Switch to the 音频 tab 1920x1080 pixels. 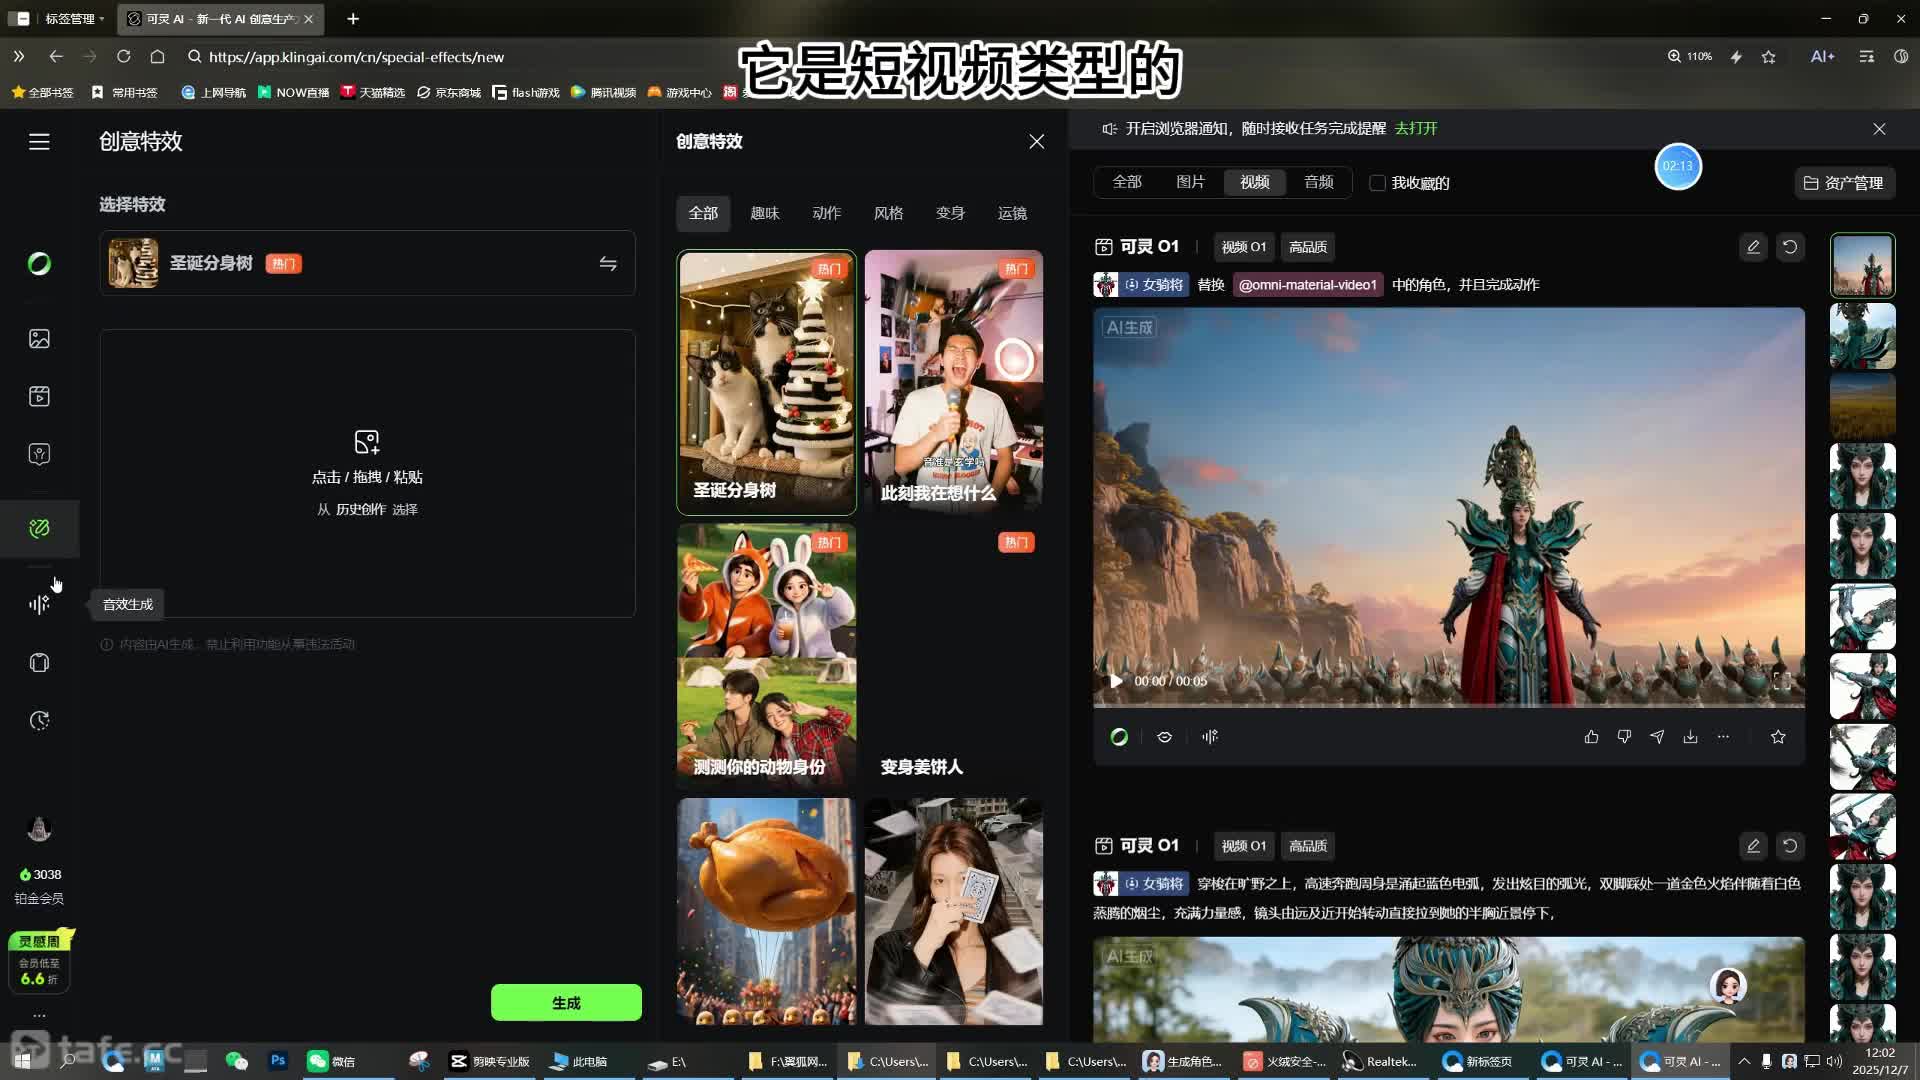(1317, 182)
